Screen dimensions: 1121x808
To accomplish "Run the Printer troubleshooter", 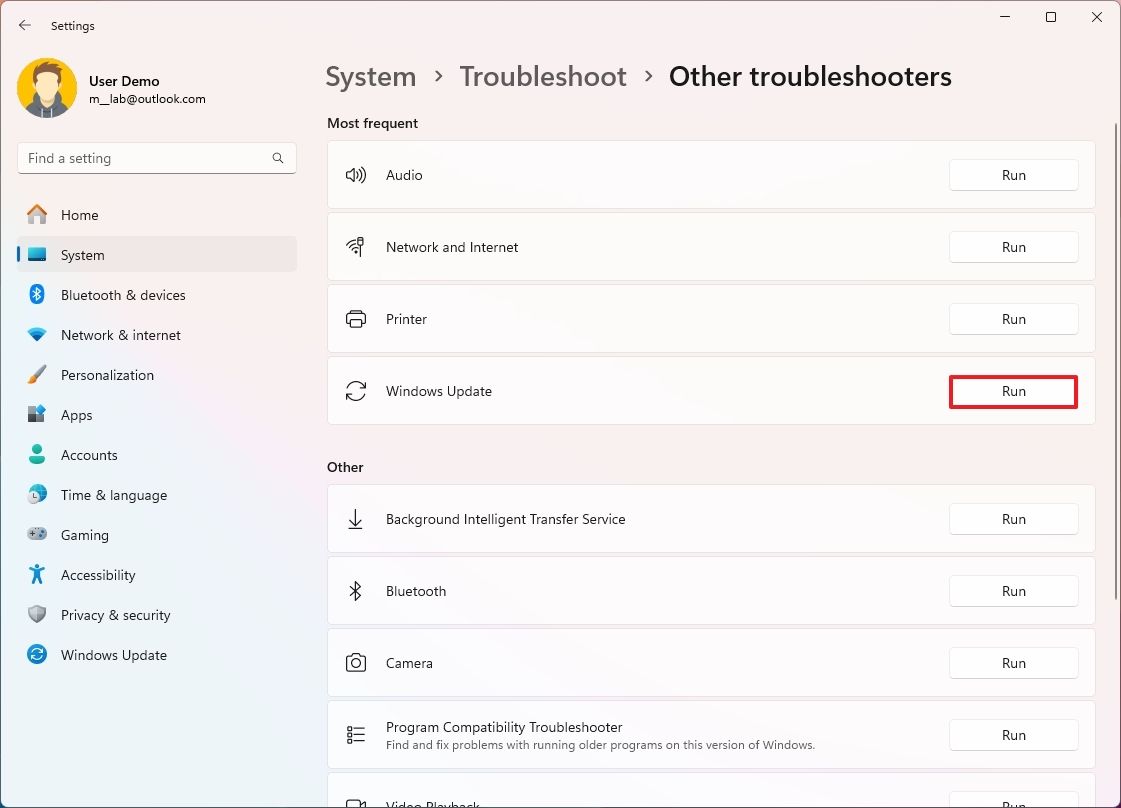I will (1013, 319).
